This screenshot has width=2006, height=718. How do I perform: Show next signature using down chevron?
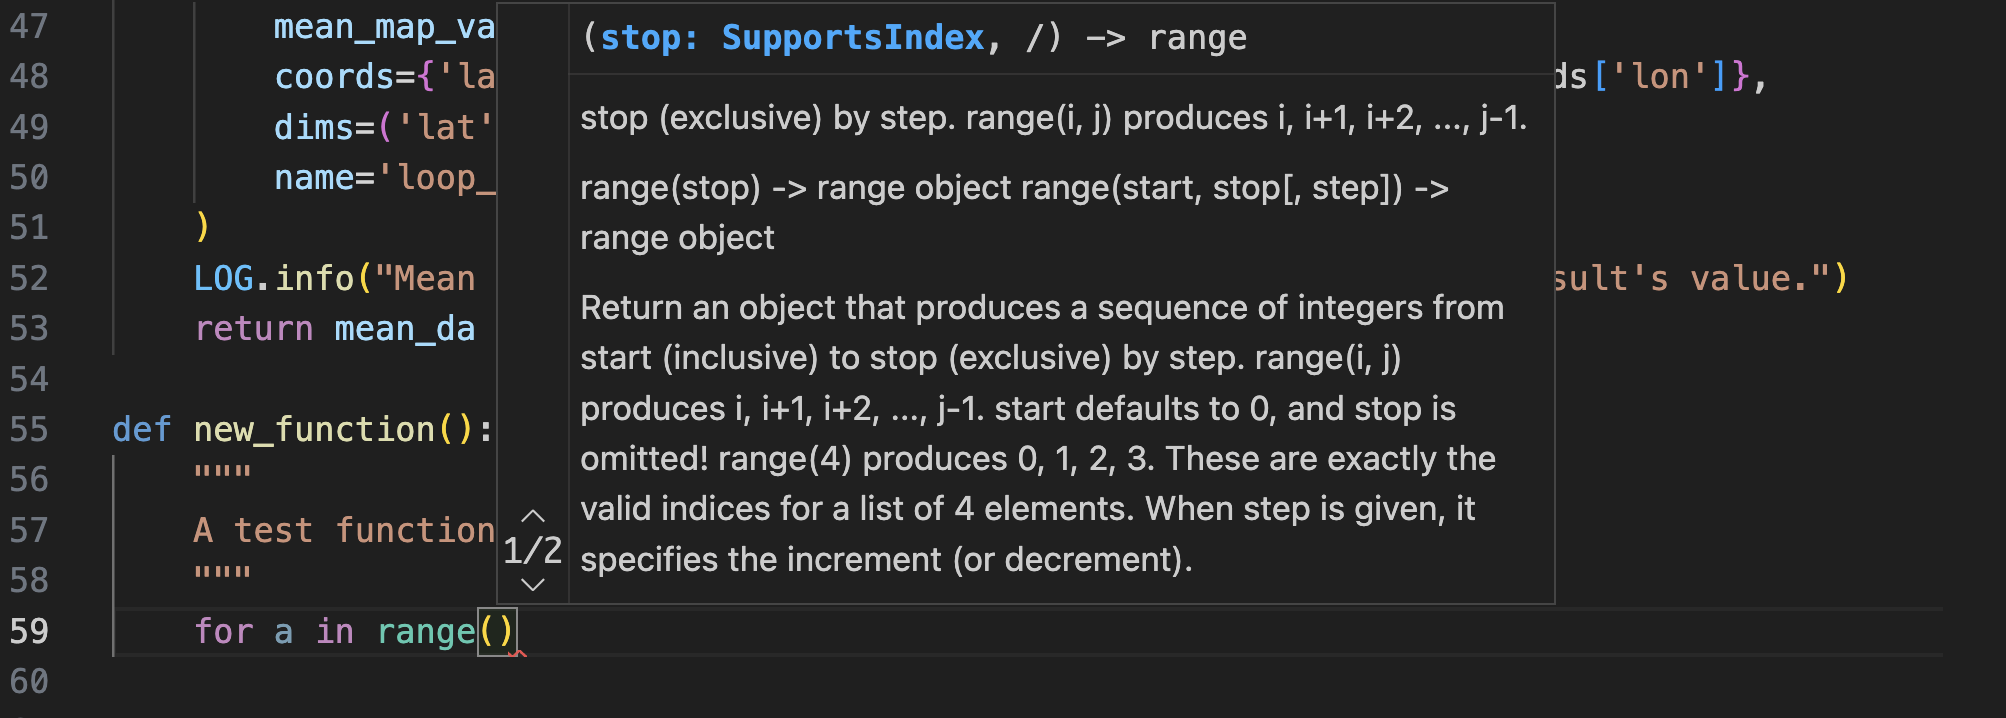point(533,585)
